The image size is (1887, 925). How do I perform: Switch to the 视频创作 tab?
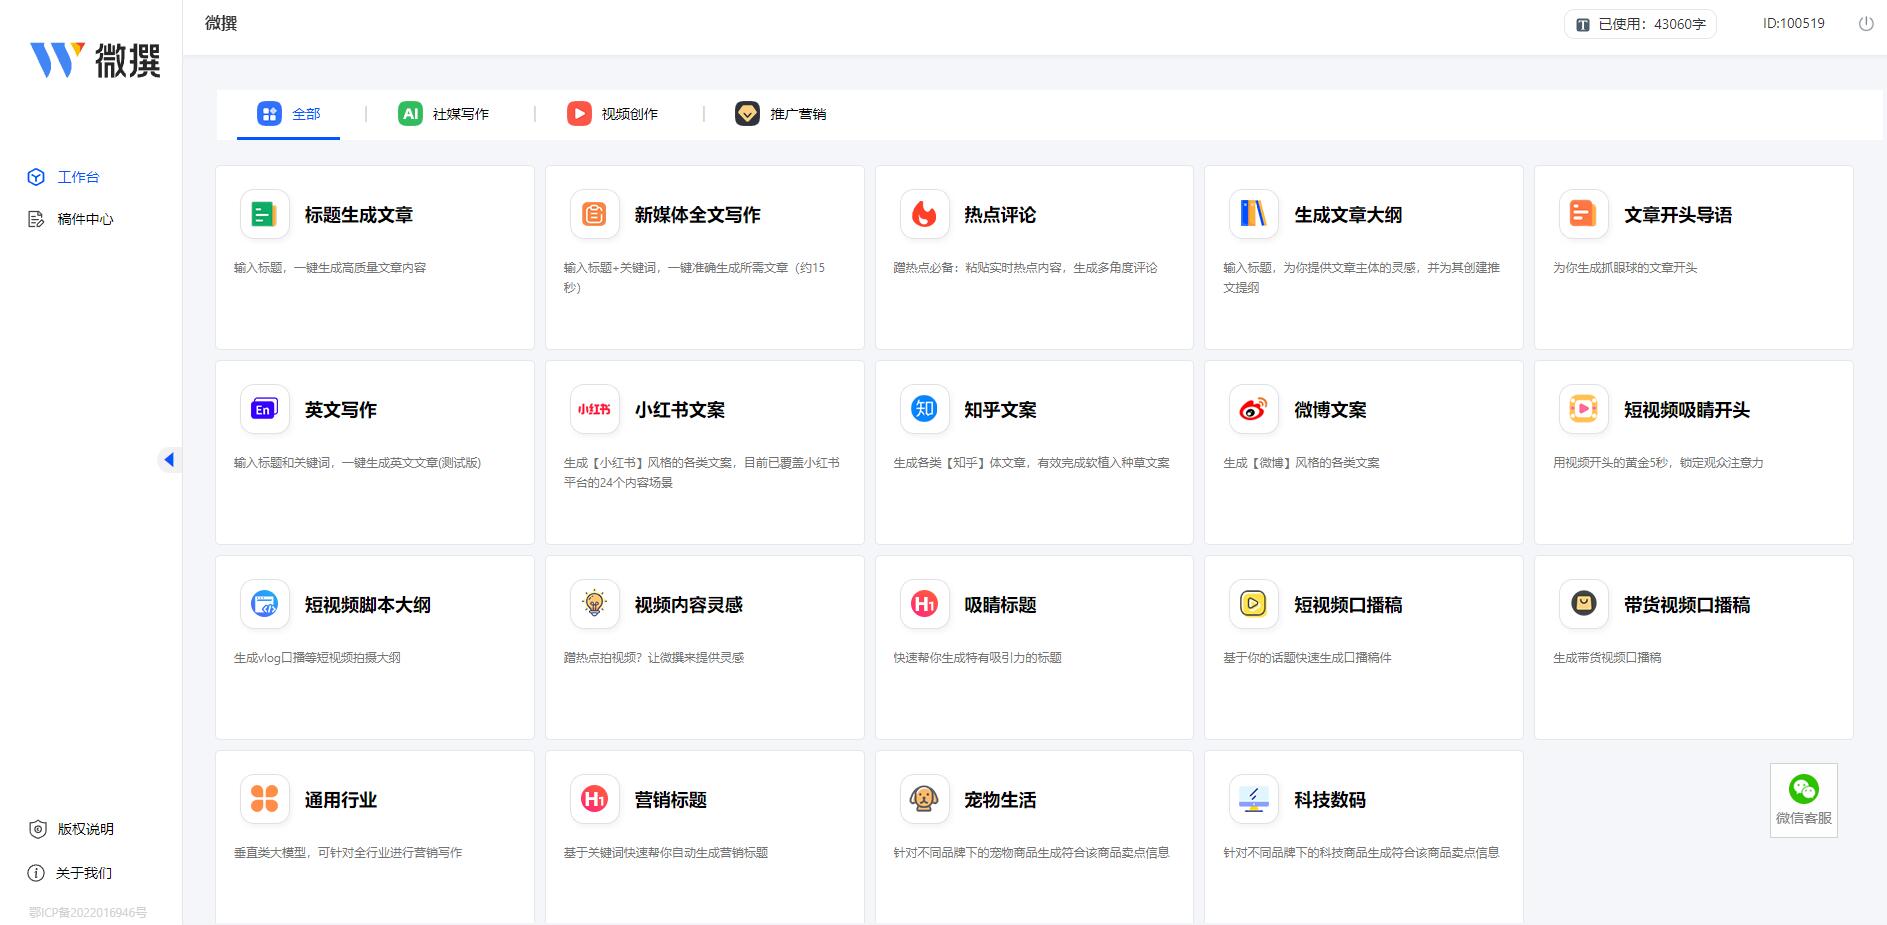pyautogui.click(x=614, y=113)
